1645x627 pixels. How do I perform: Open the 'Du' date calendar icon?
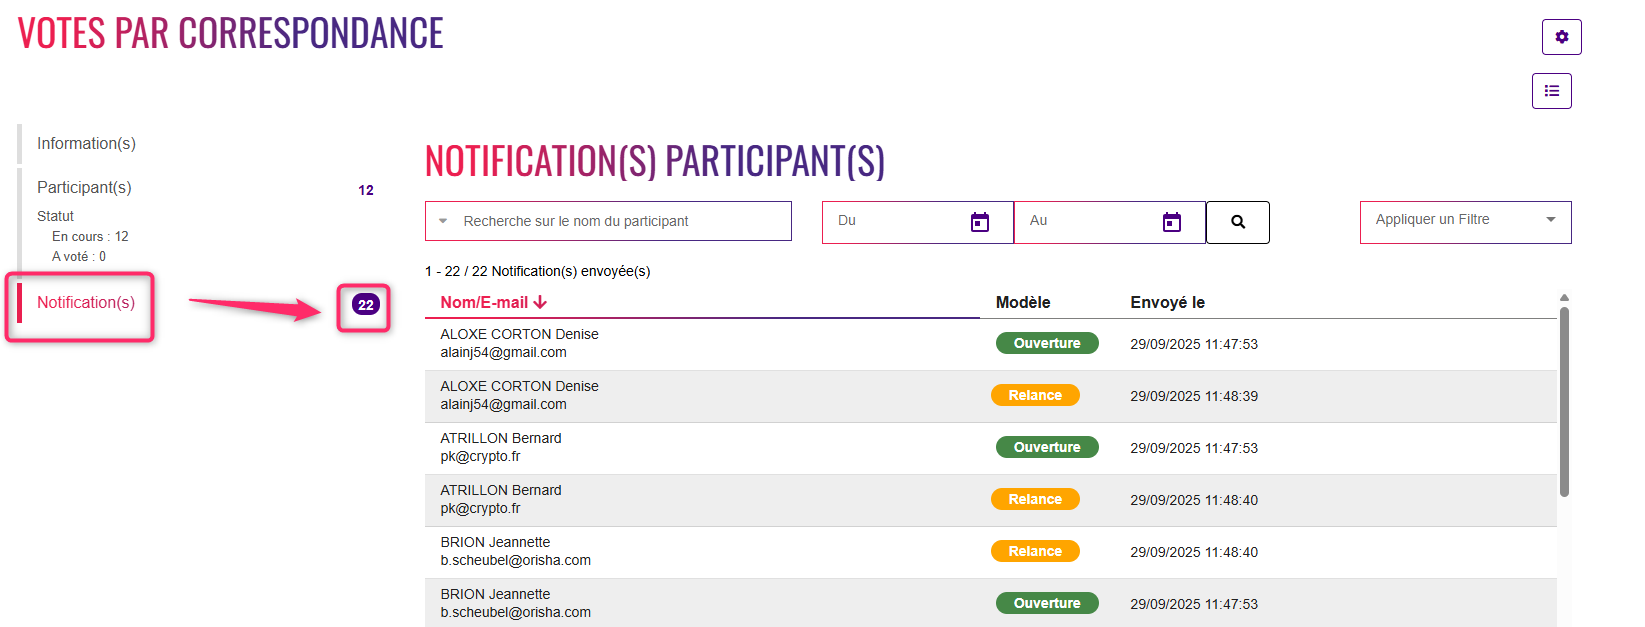point(980,222)
